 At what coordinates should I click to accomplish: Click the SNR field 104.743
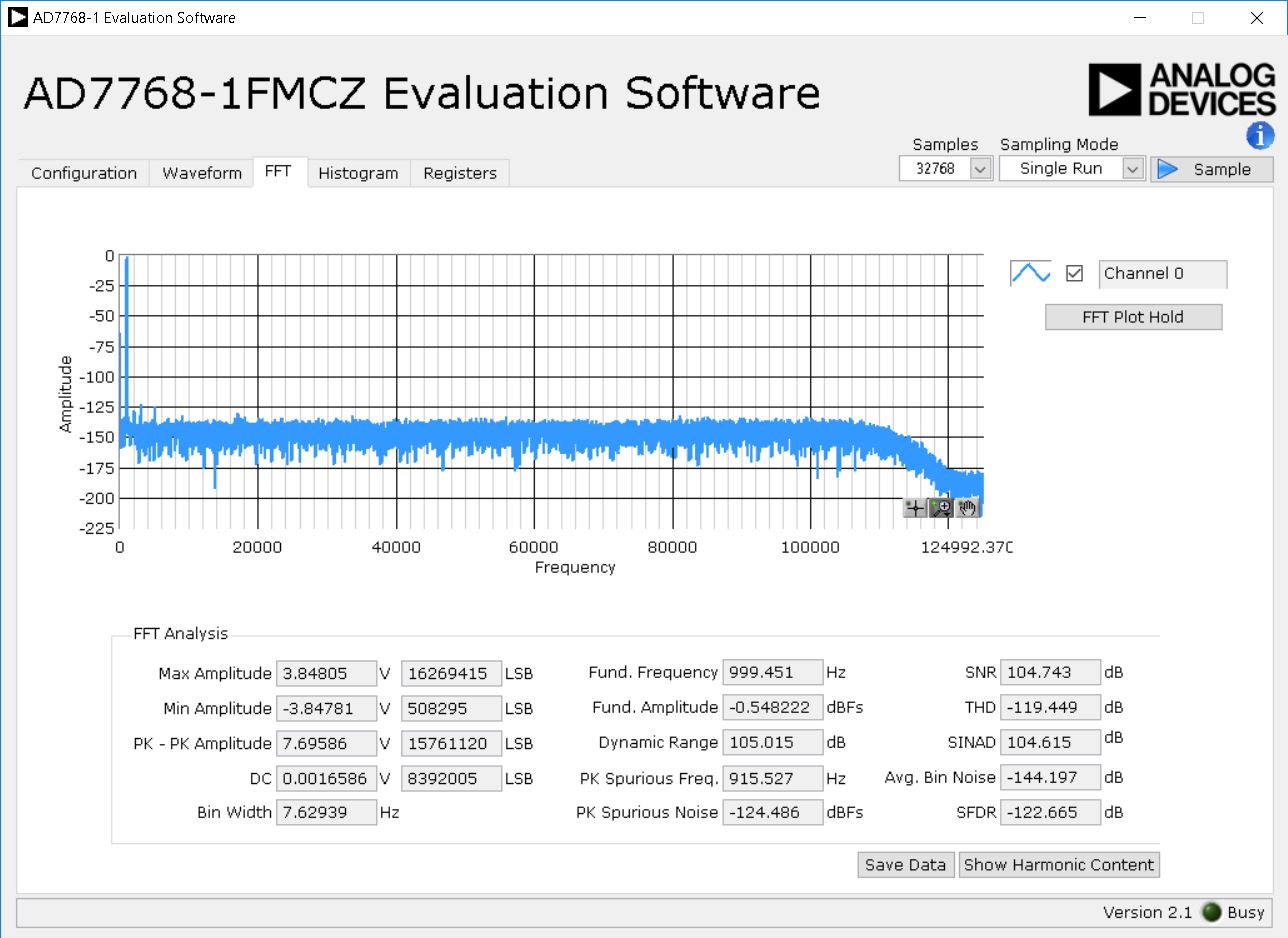click(1050, 672)
